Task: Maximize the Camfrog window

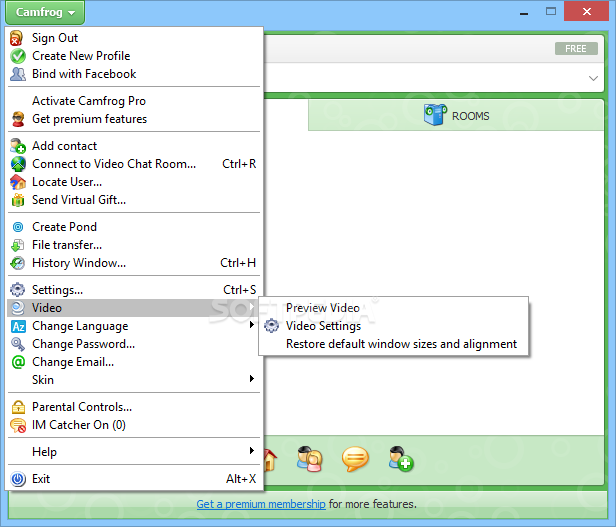Action: [551, 11]
